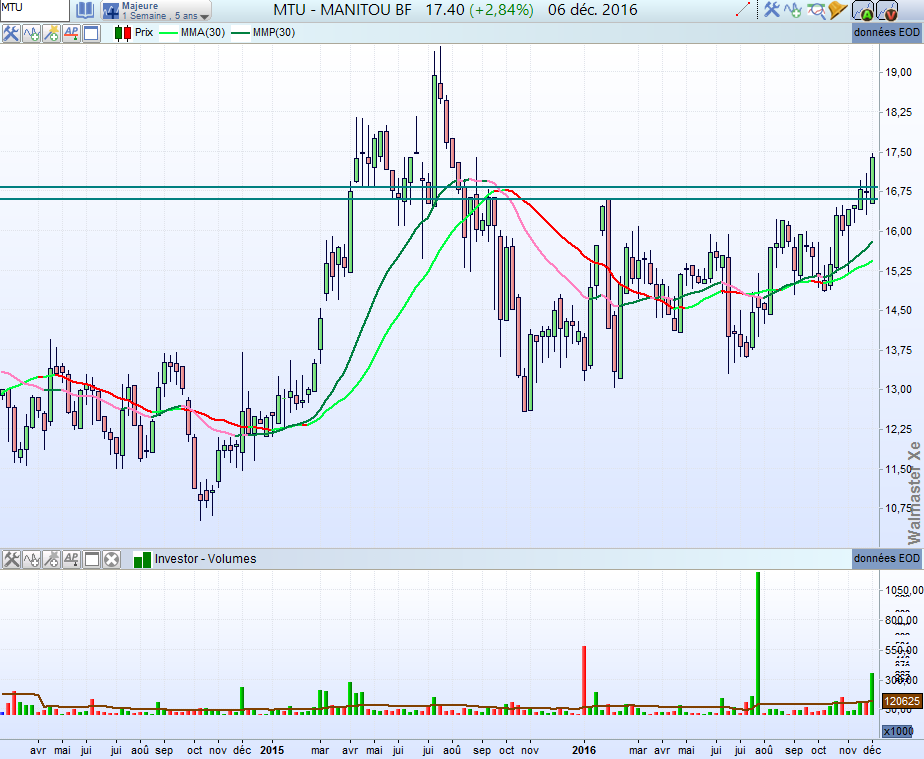Open the price panel wizard add icon
Screen dimensions: 924x759
click(x=51, y=33)
